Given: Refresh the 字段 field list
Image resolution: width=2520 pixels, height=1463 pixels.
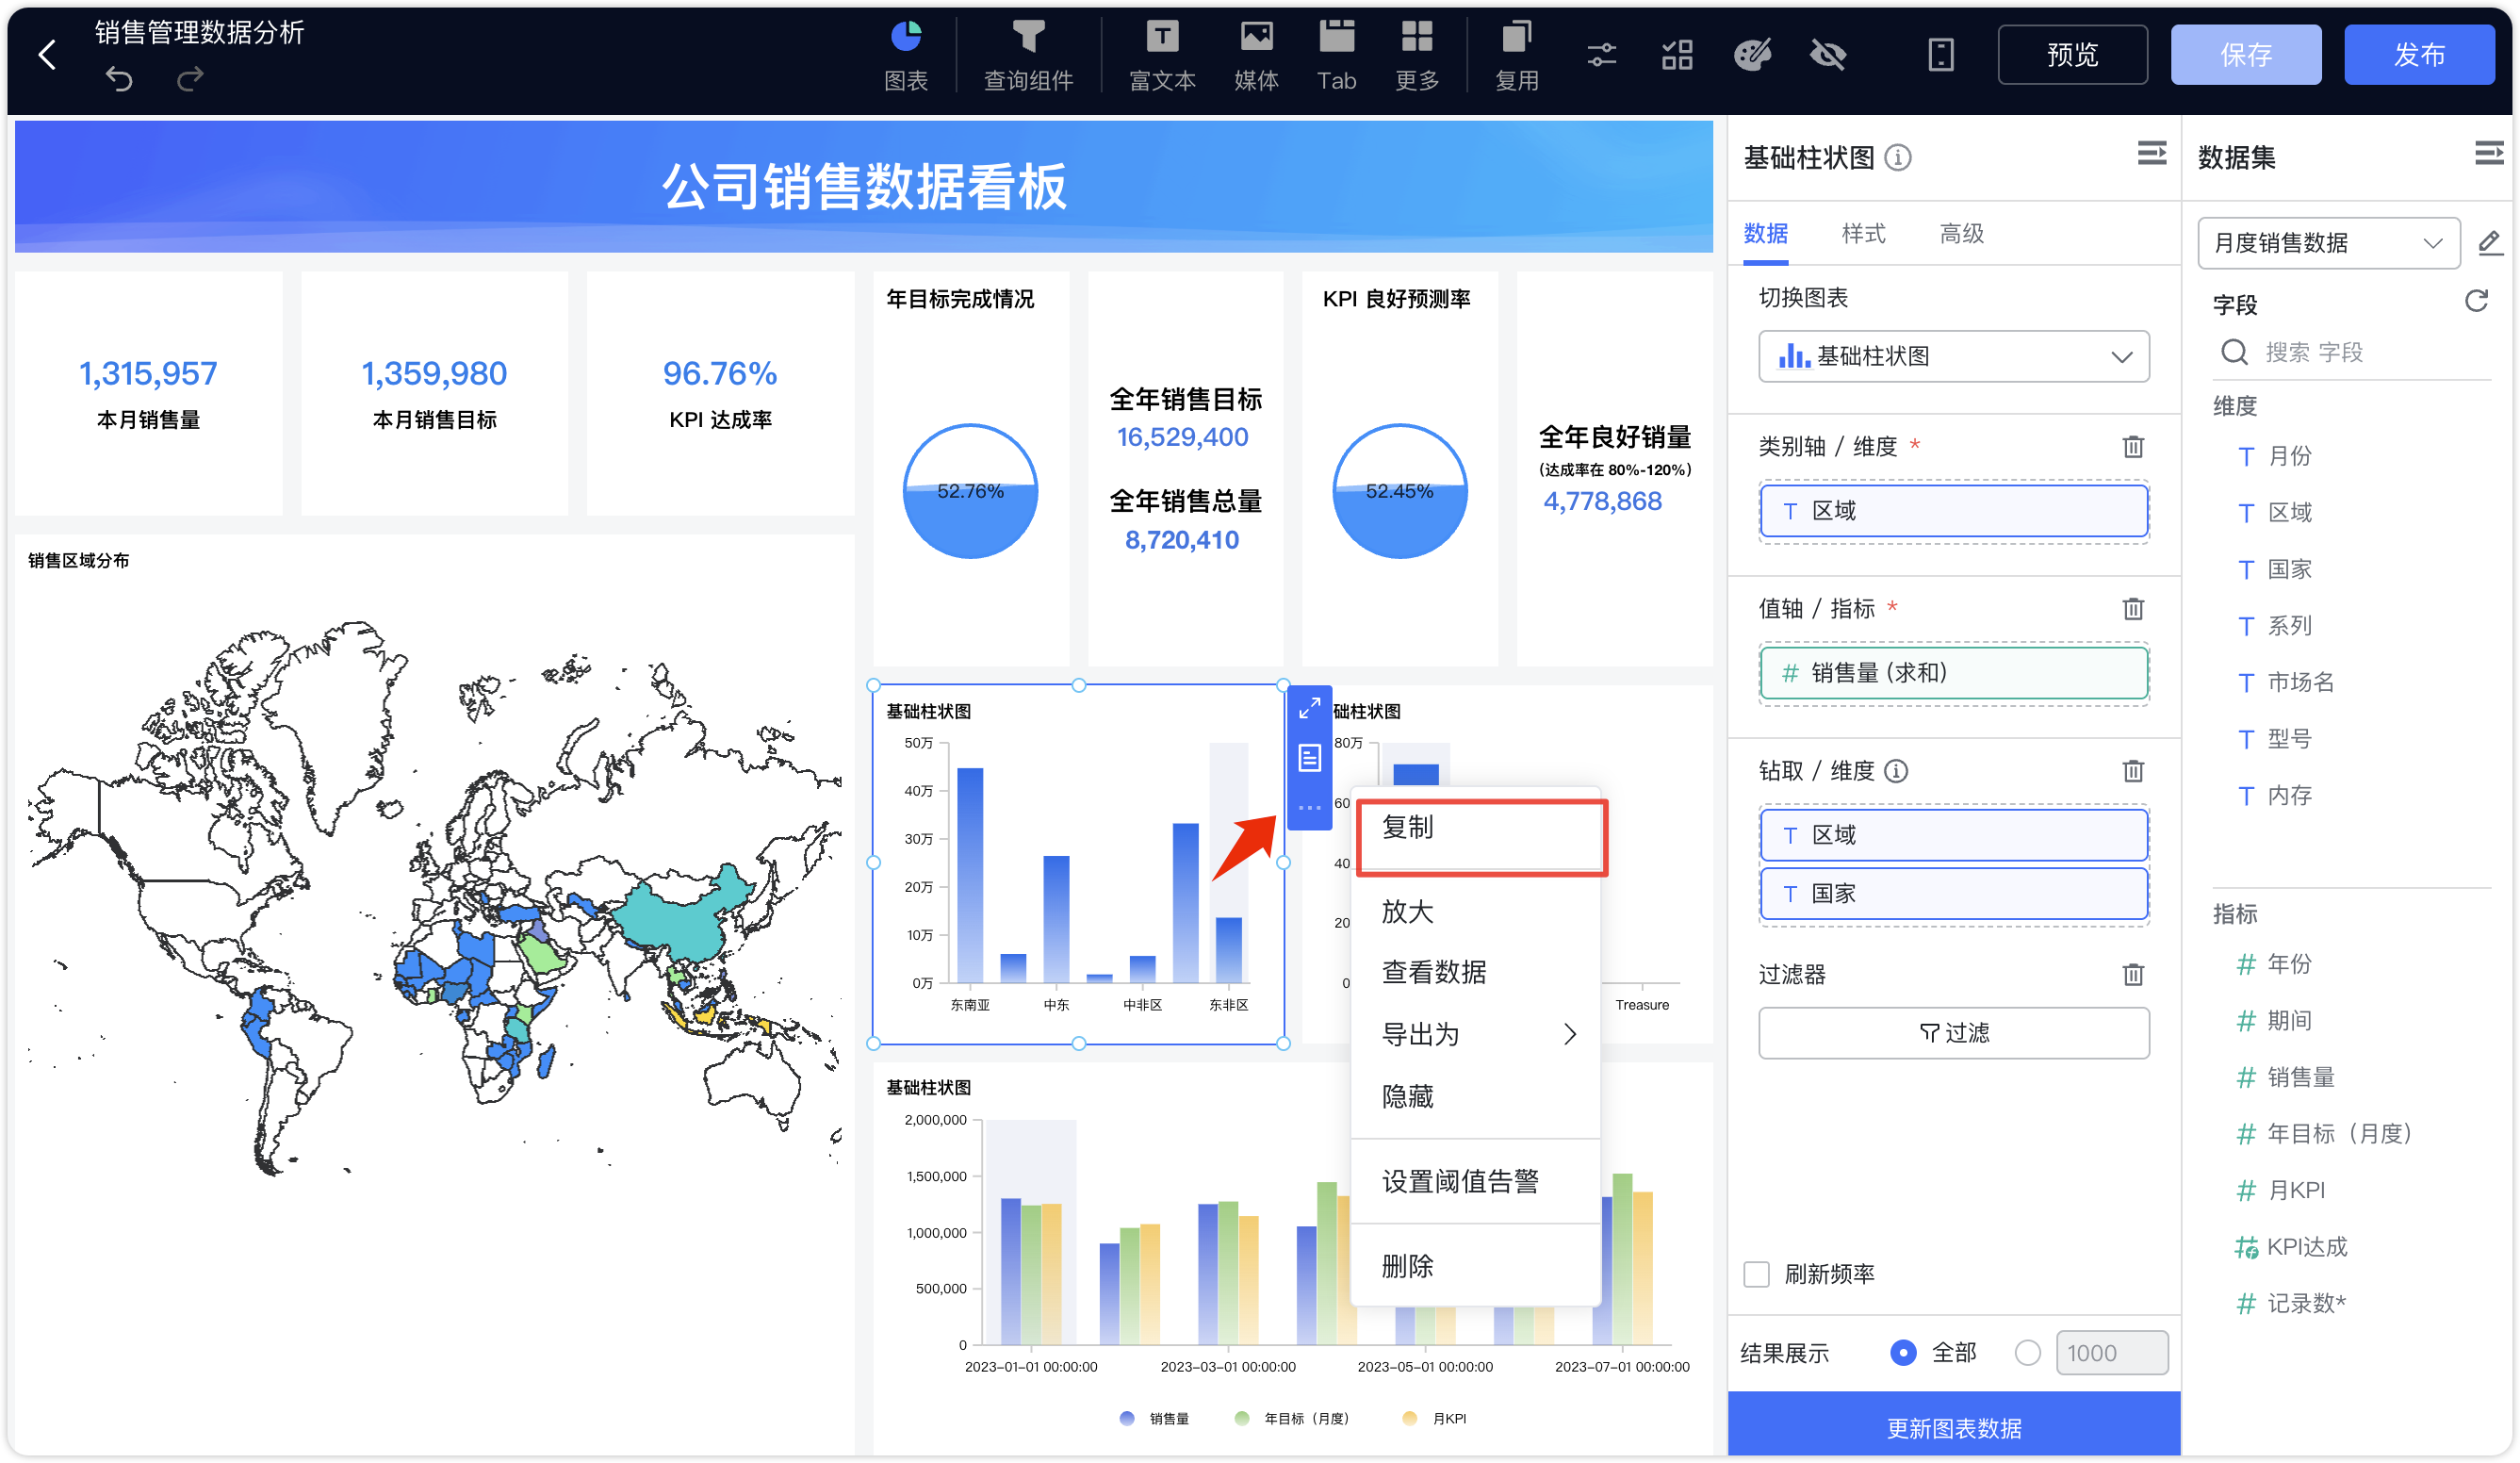Looking at the screenshot, I should coord(2475,301).
